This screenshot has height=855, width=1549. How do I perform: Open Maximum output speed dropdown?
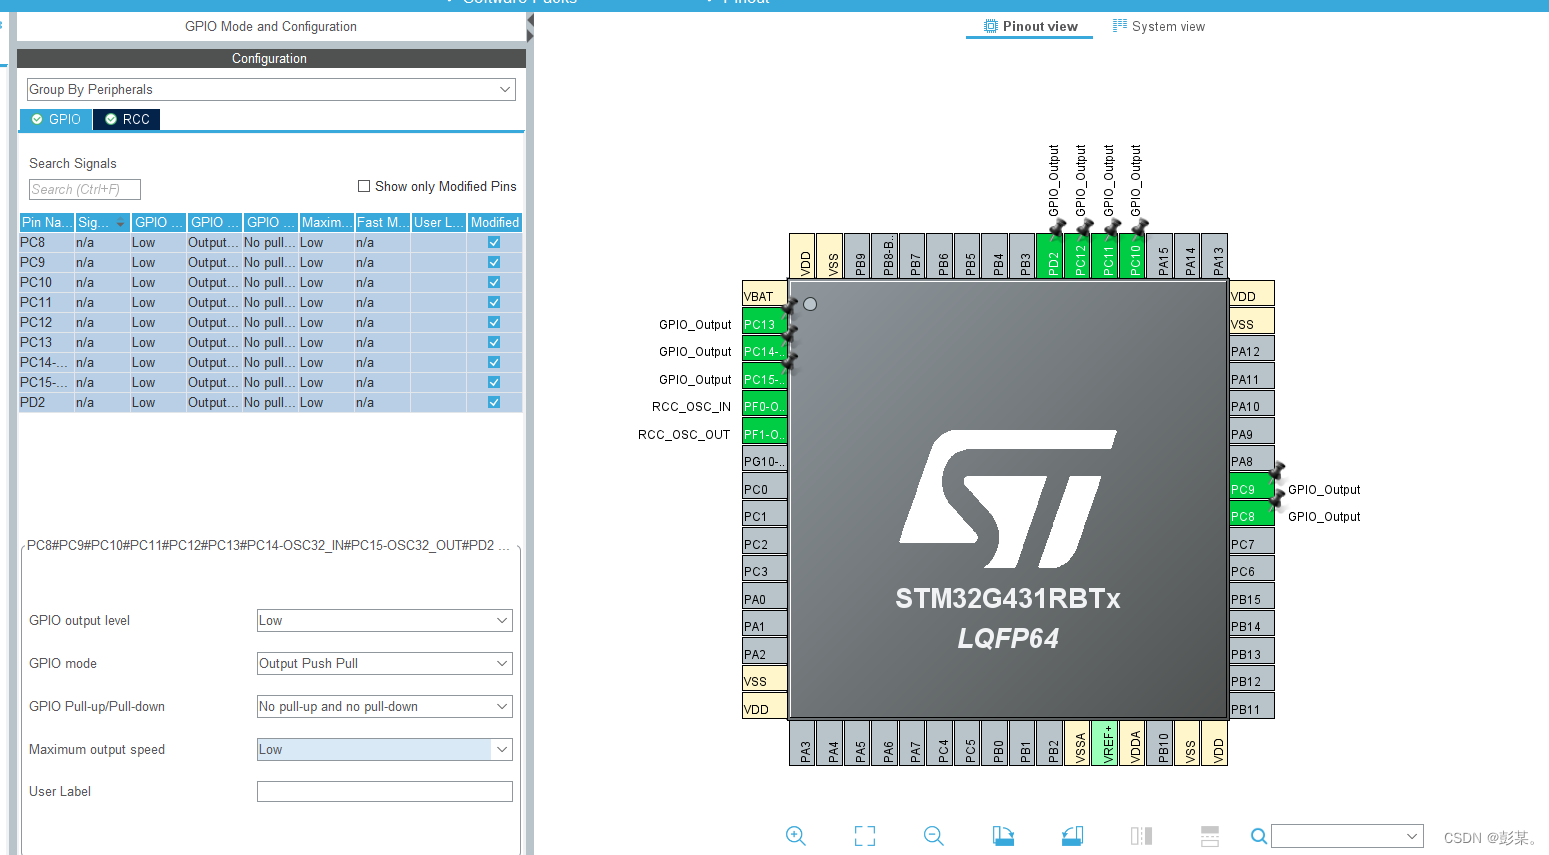[385, 749]
